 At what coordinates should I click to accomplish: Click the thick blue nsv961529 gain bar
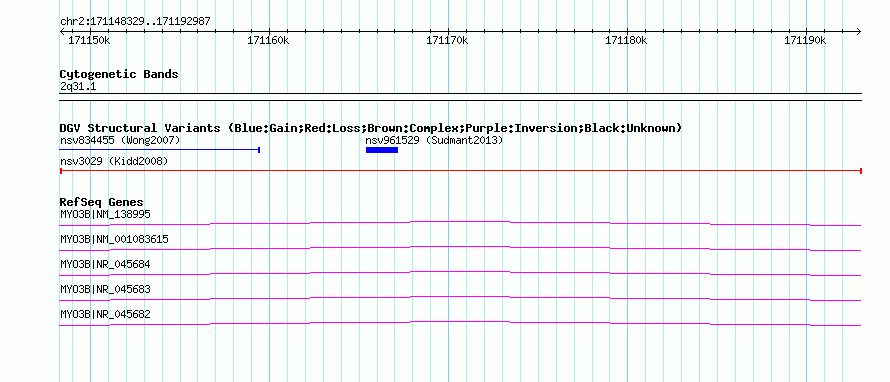coord(382,150)
